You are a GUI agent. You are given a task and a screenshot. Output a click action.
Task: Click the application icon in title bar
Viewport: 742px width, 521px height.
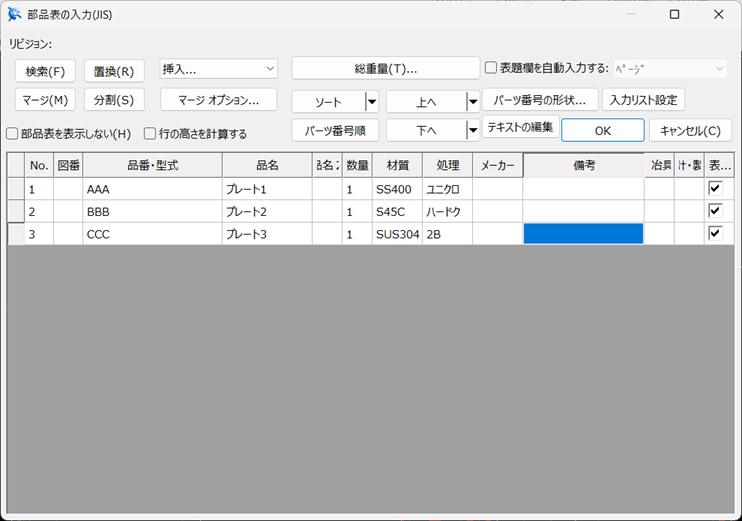pos(14,15)
